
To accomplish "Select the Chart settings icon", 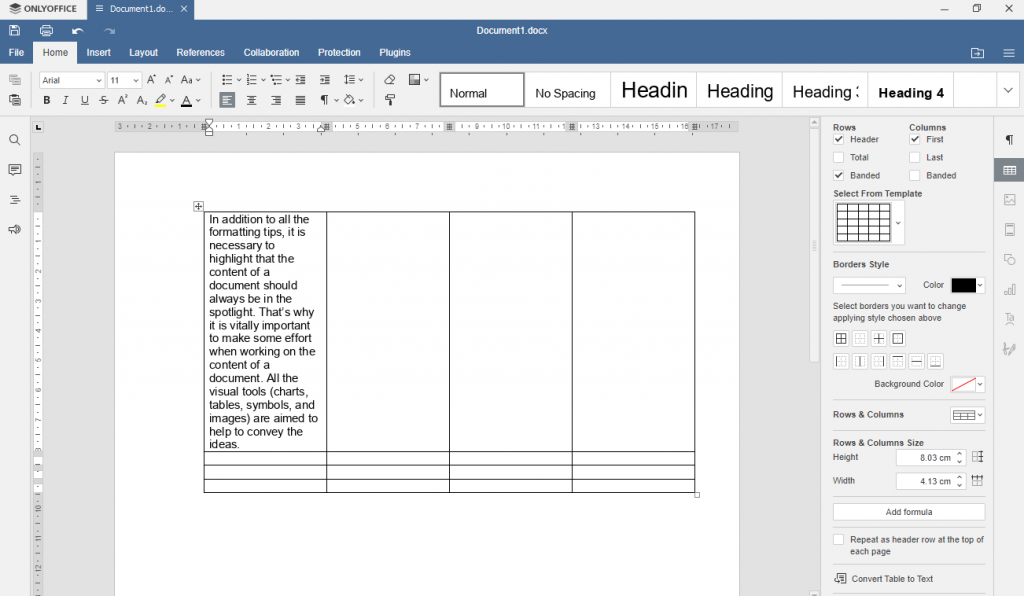I will [1009, 288].
